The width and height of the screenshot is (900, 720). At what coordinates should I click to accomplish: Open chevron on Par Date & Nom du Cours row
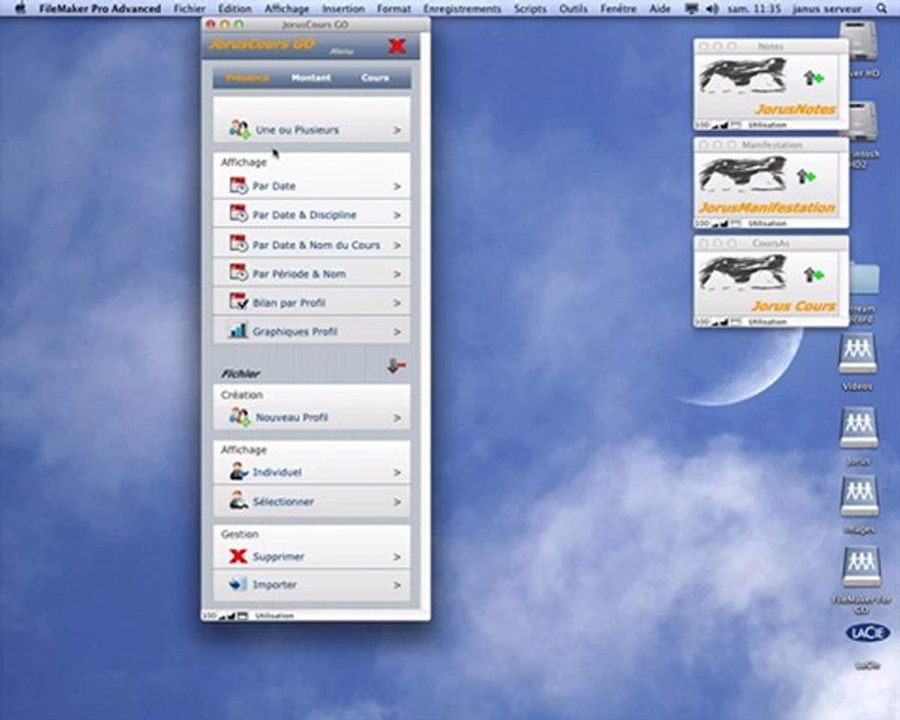397,245
